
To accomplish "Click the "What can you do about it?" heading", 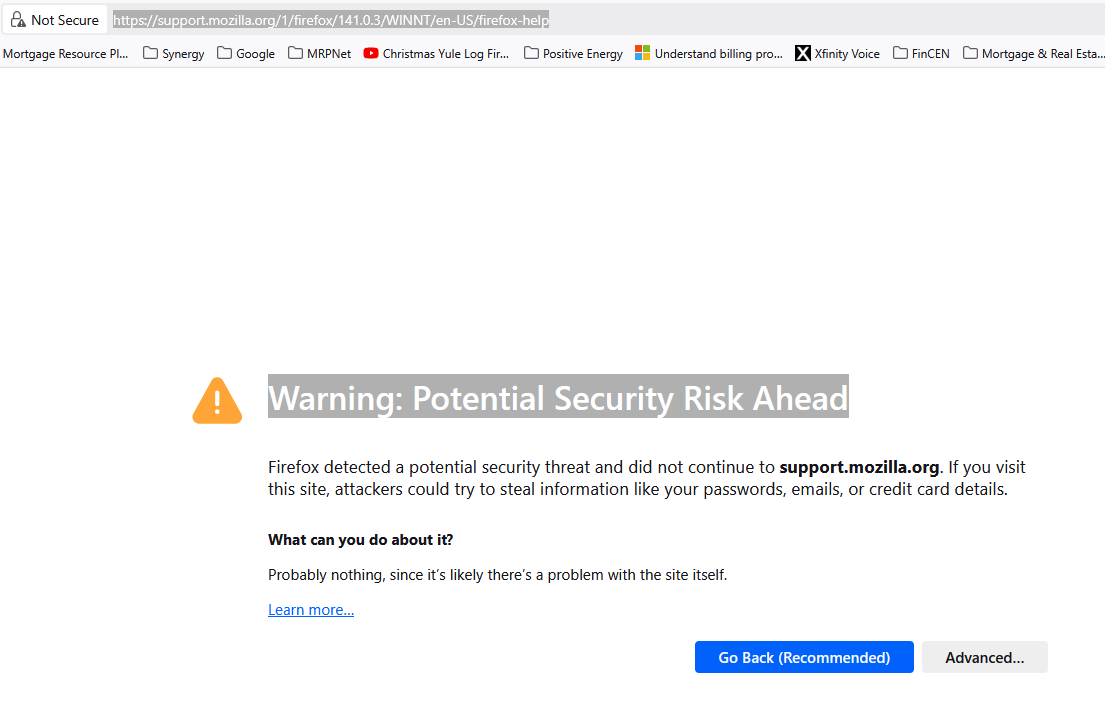I will 360,540.
